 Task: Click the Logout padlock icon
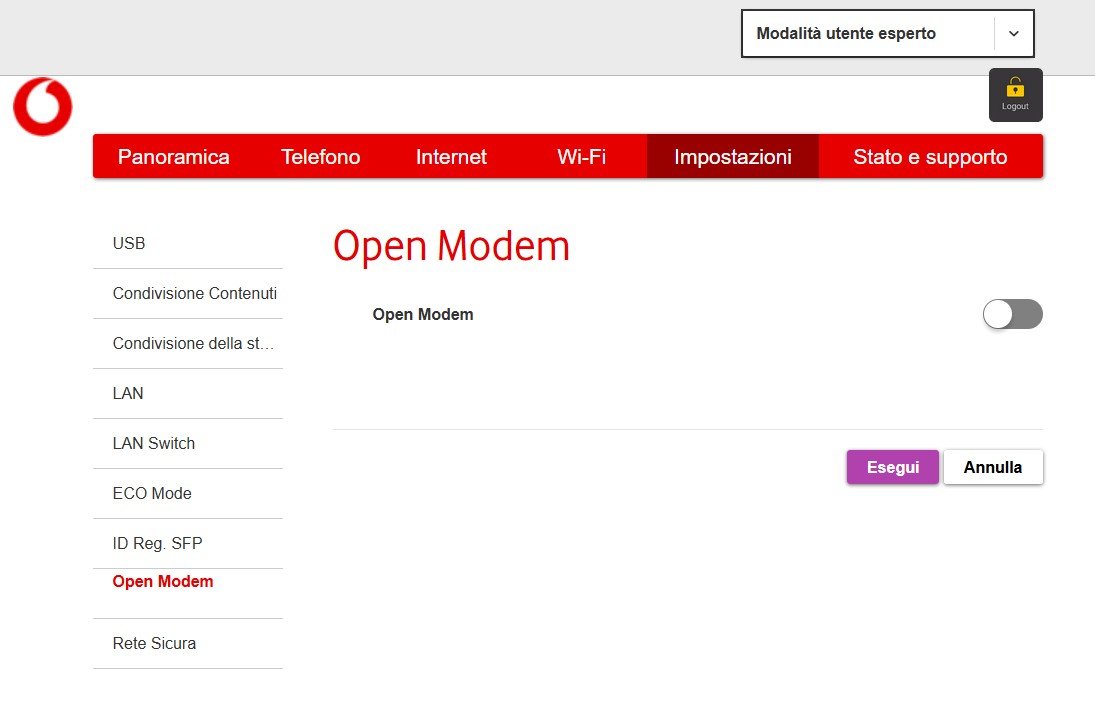[x=1015, y=88]
